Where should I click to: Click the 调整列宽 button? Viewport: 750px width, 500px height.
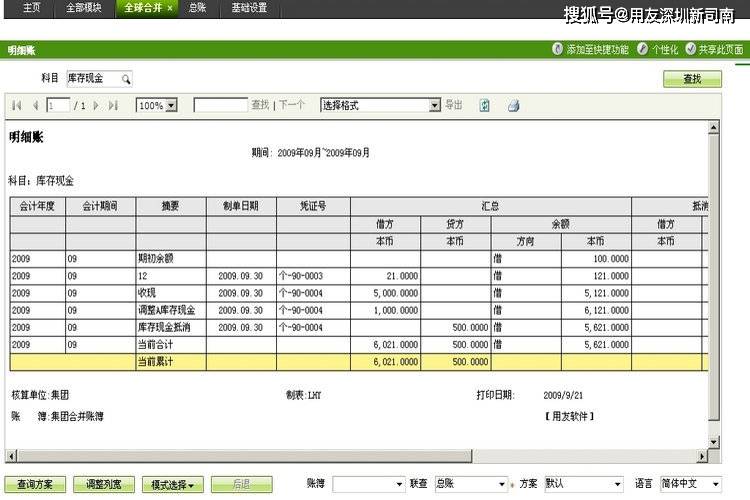104,484
